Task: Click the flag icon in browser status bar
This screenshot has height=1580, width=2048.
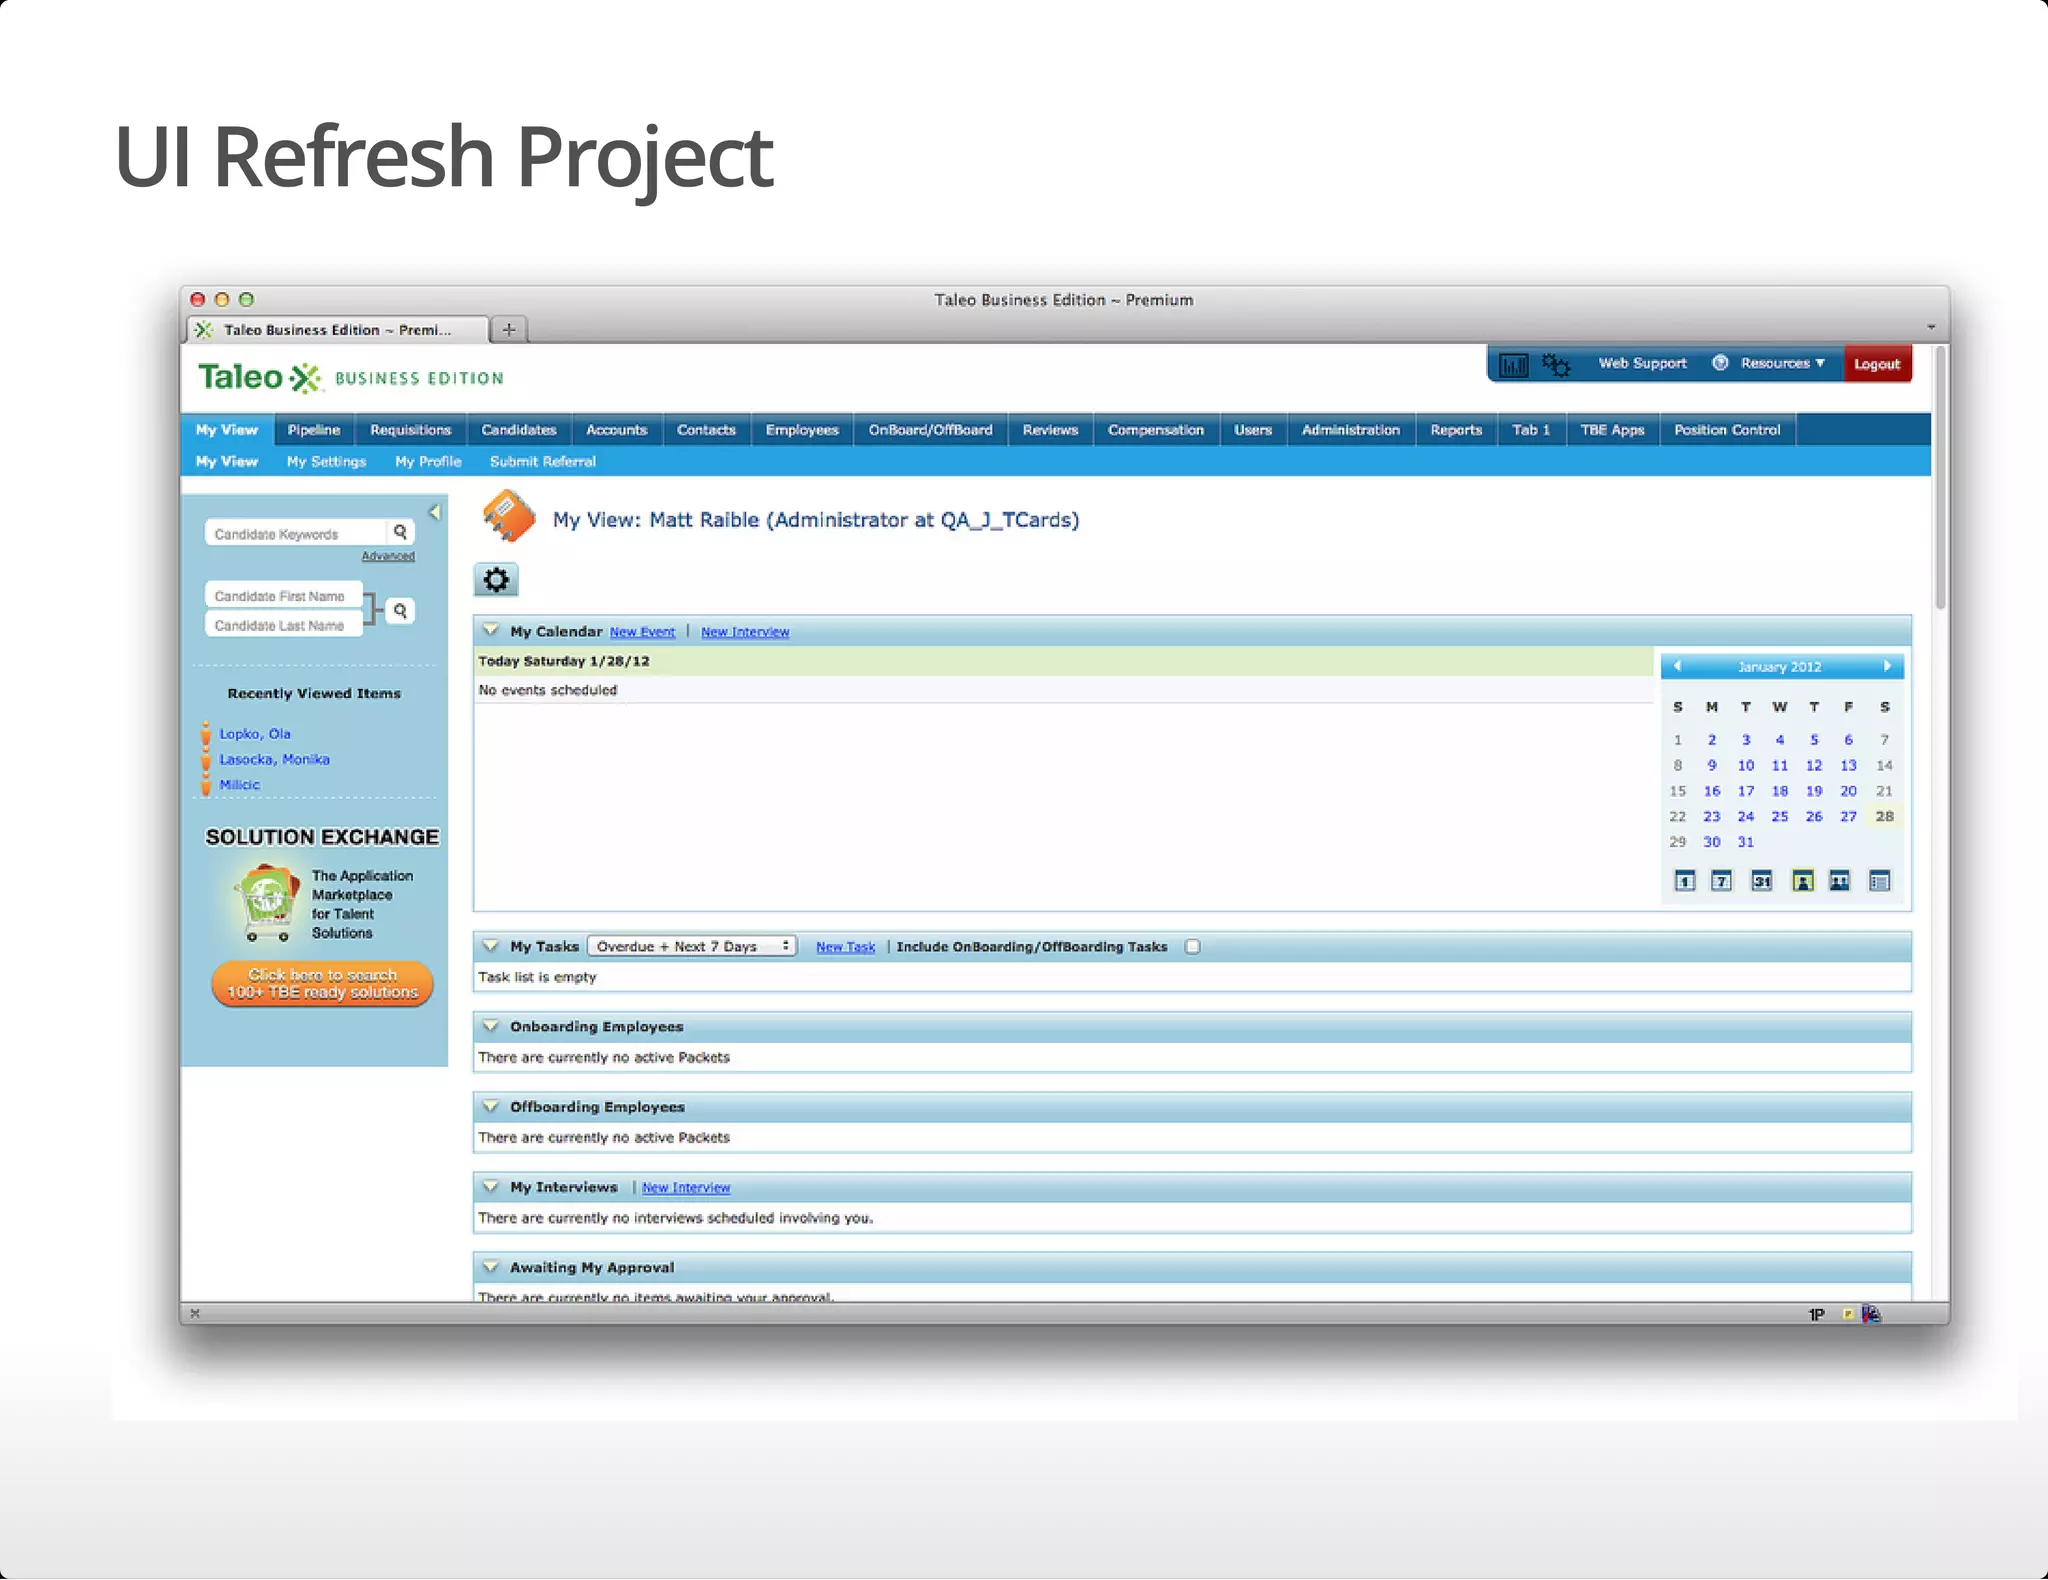Action: [x=1871, y=1314]
